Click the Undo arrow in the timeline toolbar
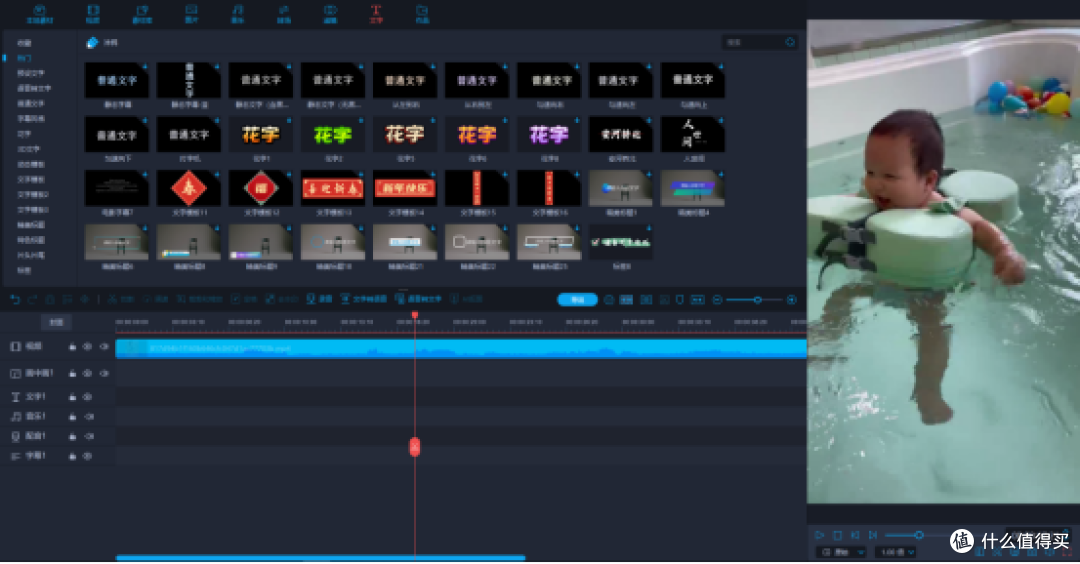The height and width of the screenshot is (564, 1080). 15,300
